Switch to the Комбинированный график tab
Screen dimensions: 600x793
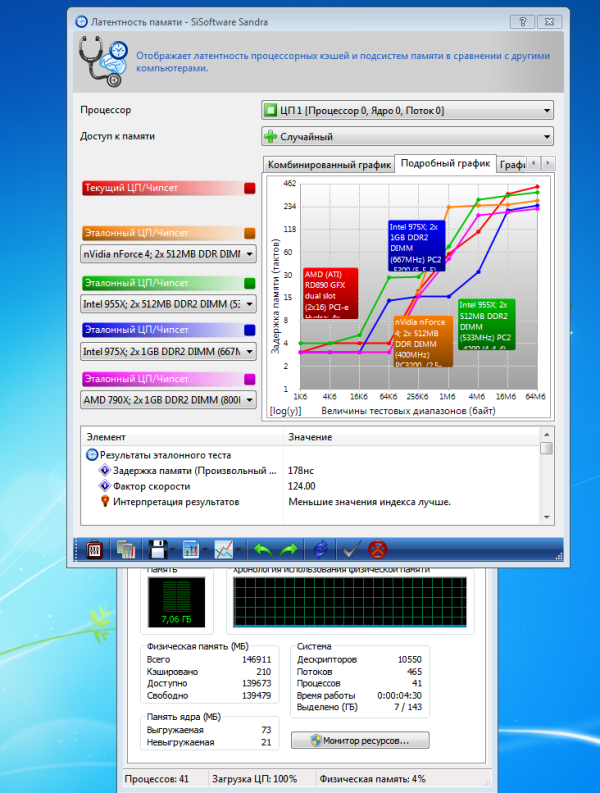(327, 164)
